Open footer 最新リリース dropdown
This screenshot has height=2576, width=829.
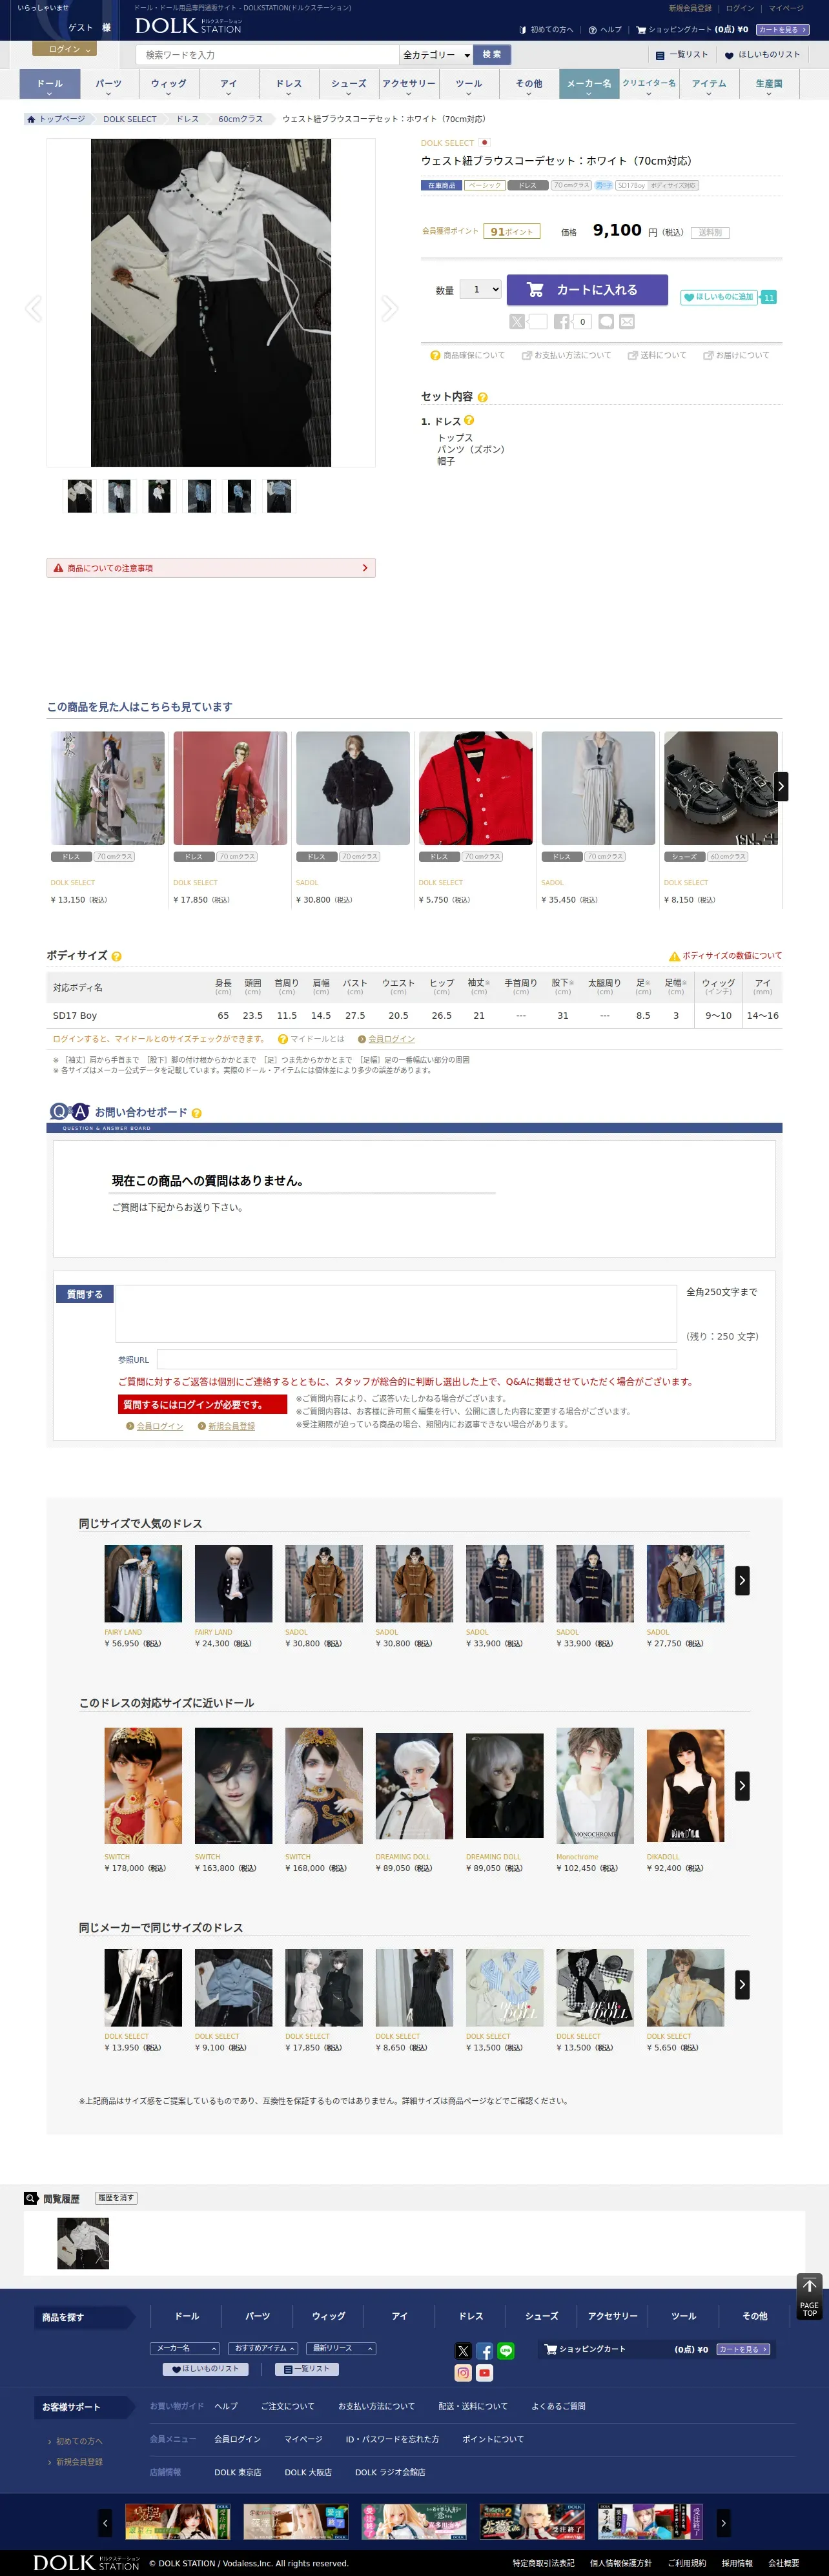(x=341, y=2348)
